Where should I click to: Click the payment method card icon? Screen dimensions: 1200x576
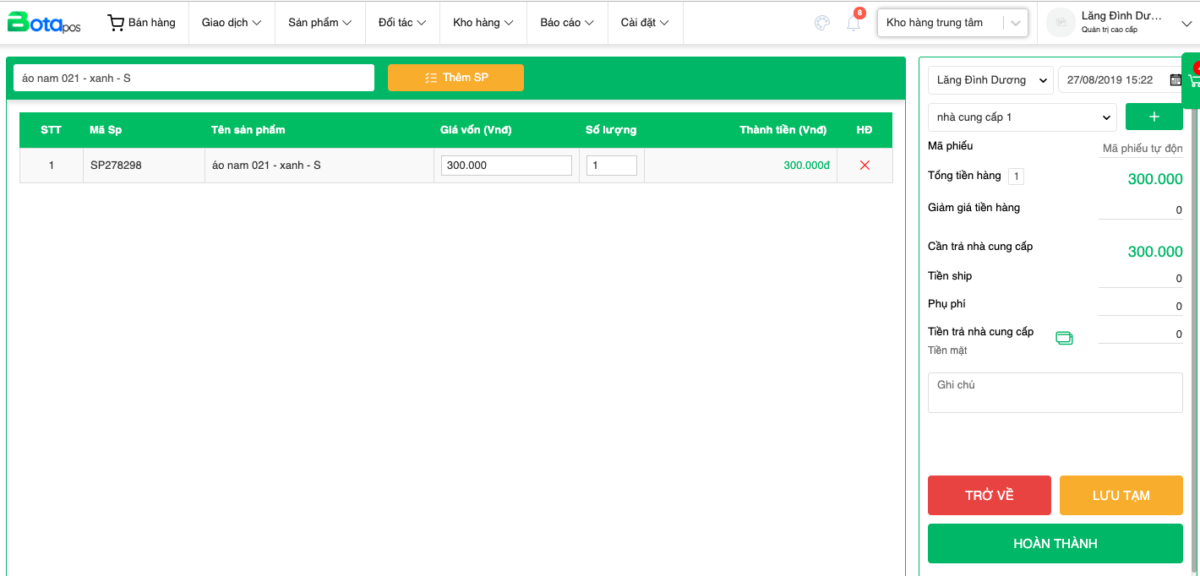1064,339
